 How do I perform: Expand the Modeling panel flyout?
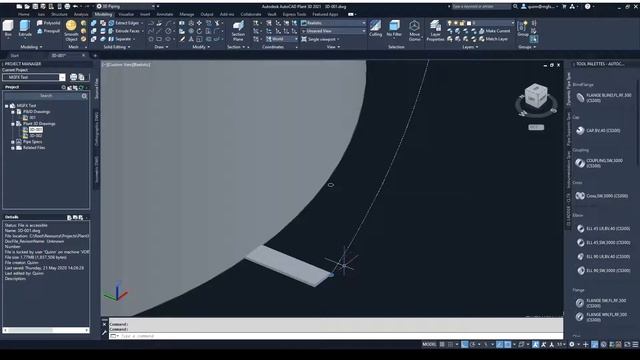[x=31, y=47]
